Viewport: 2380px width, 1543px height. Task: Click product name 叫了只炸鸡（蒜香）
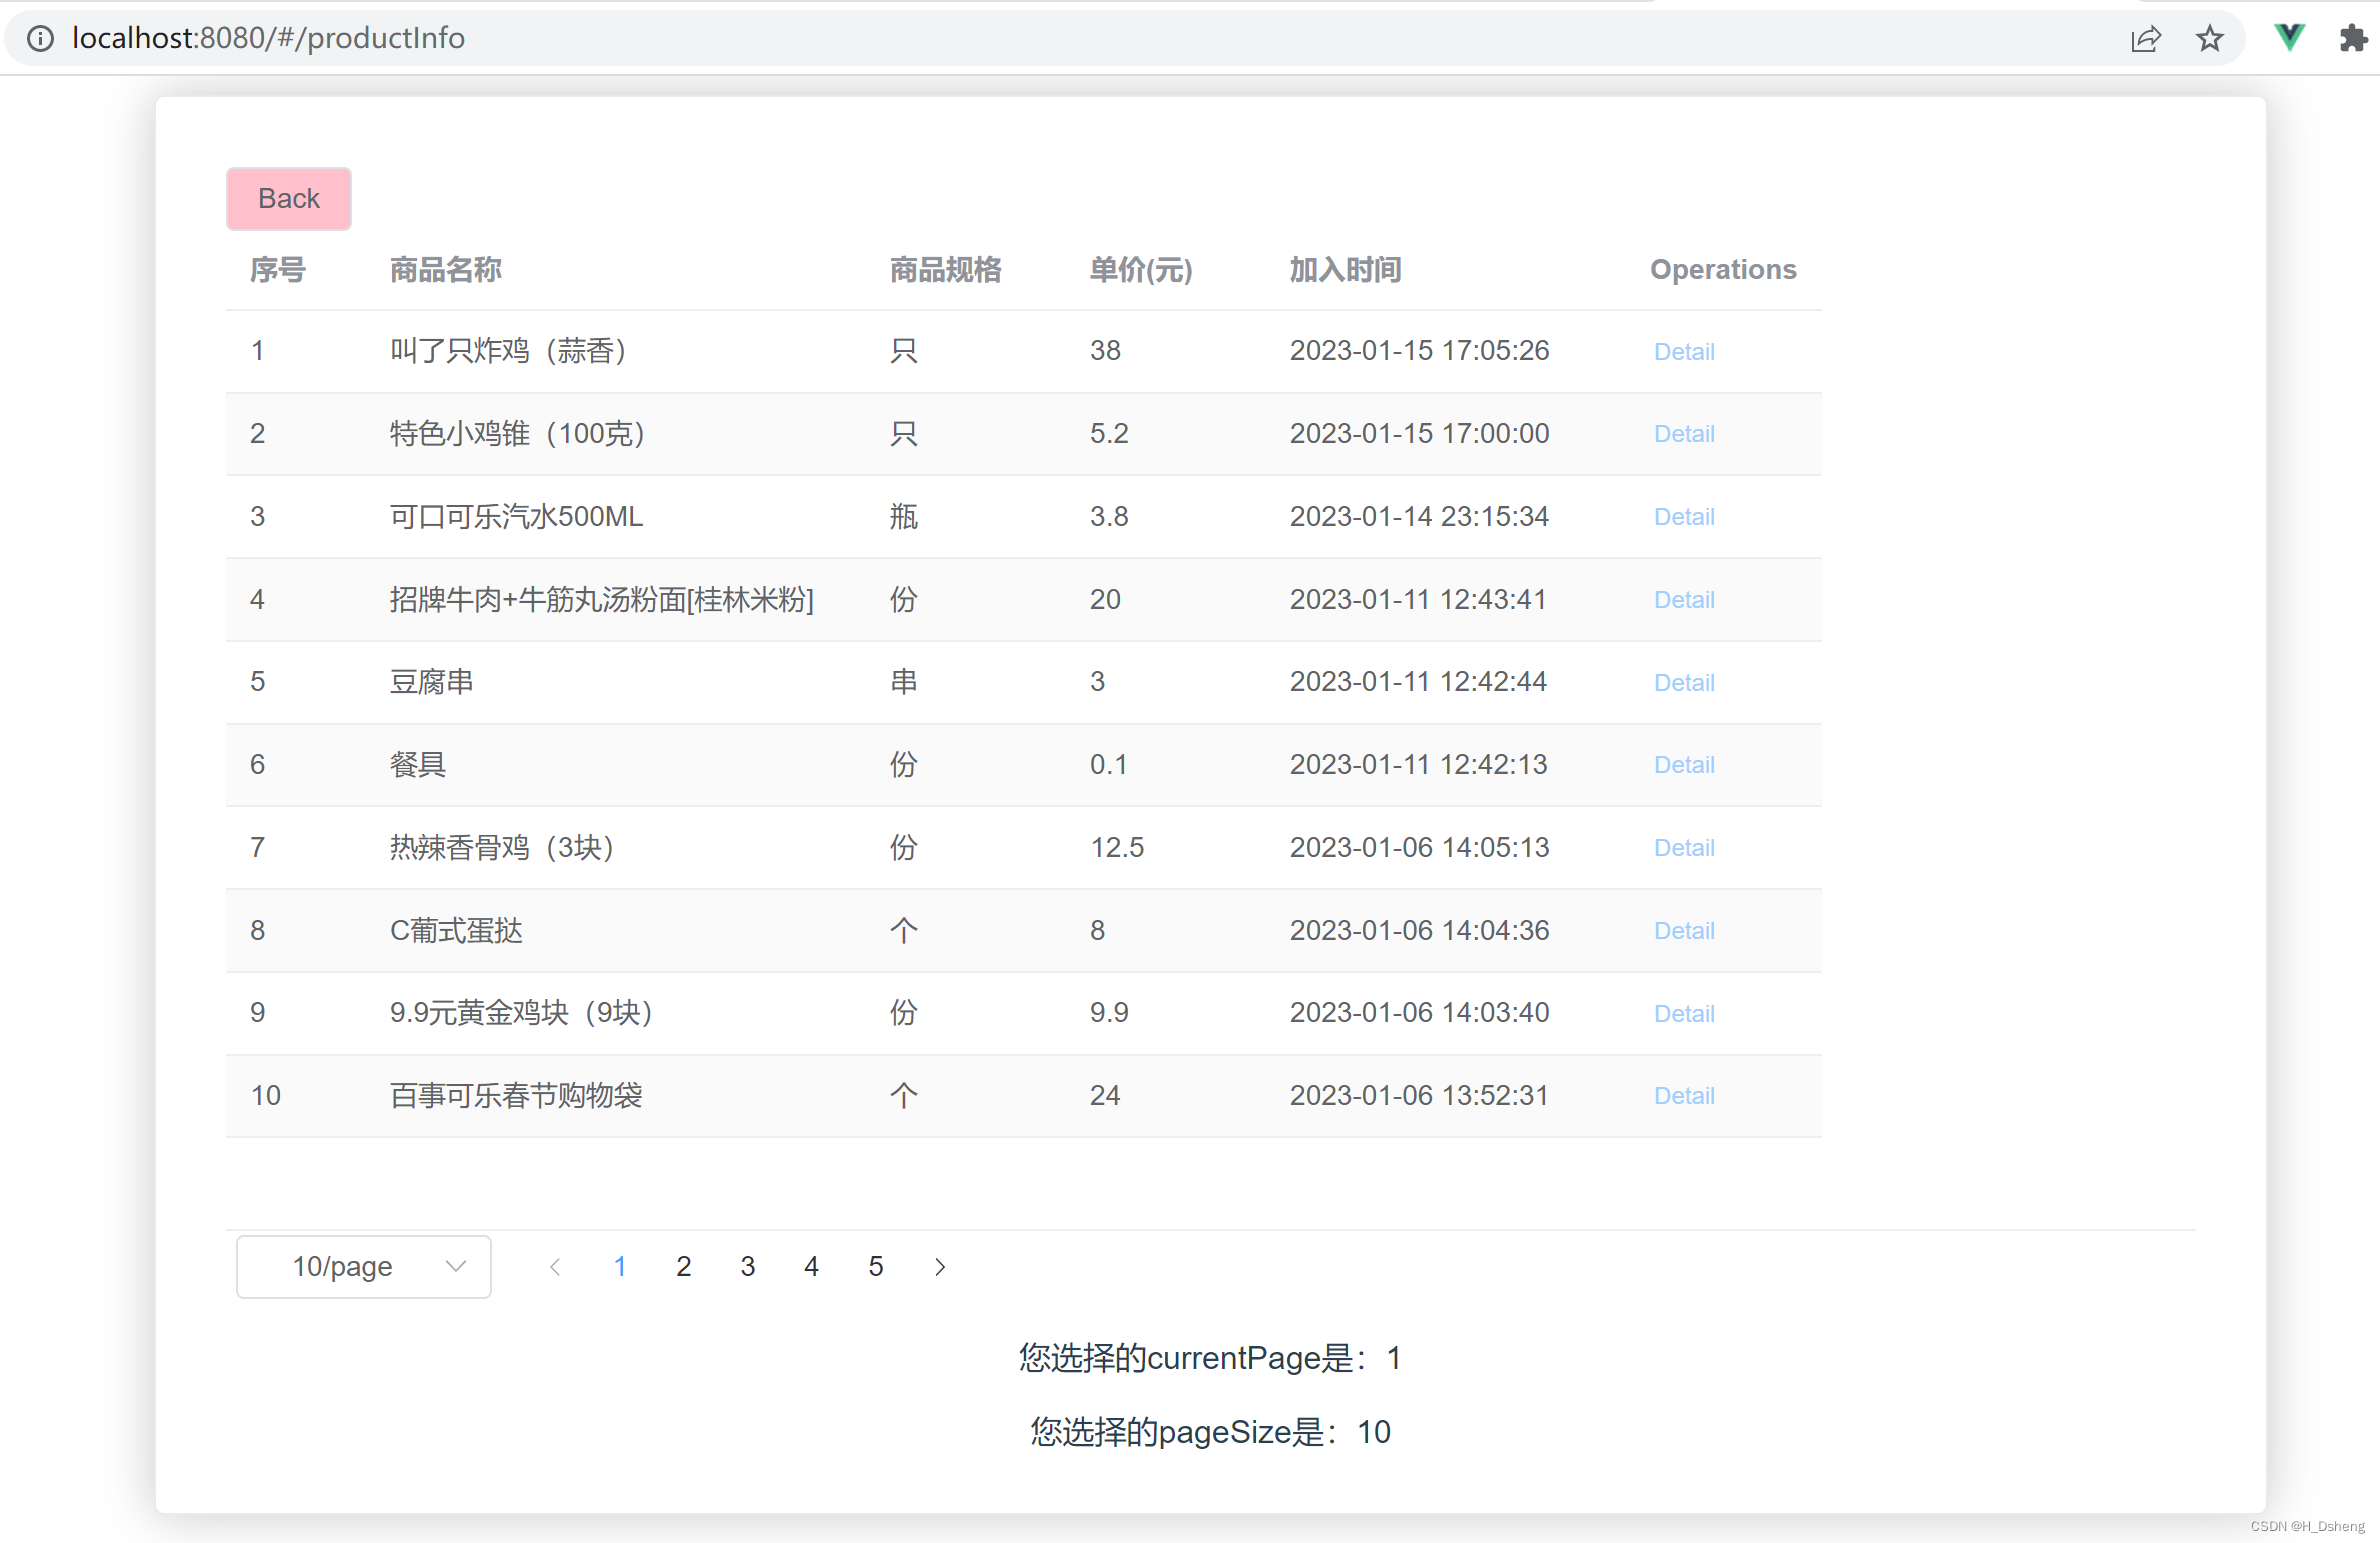[508, 351]
